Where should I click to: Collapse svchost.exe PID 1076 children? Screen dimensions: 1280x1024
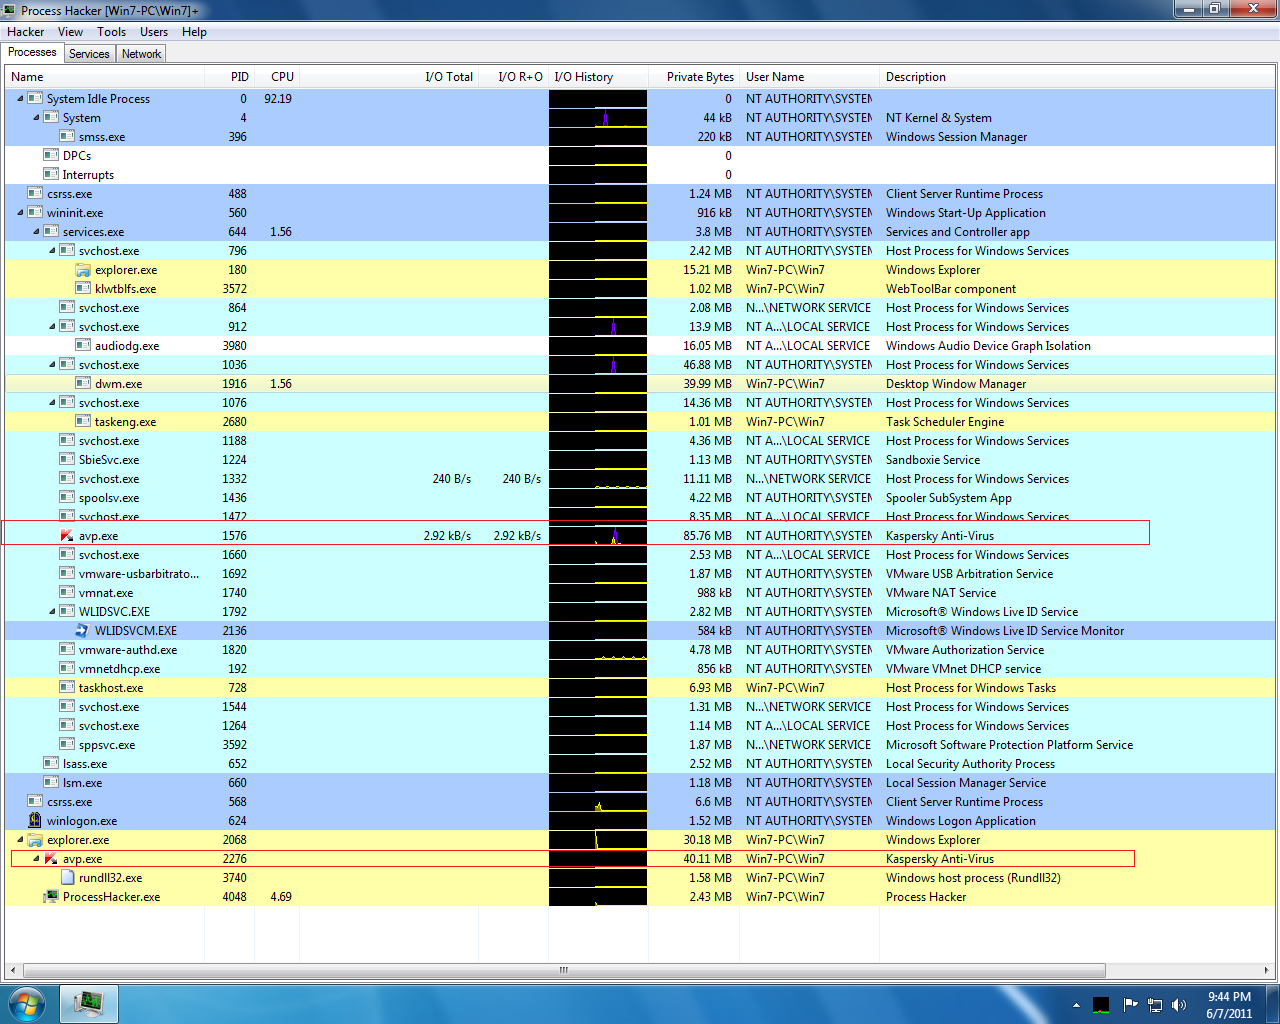52,403
